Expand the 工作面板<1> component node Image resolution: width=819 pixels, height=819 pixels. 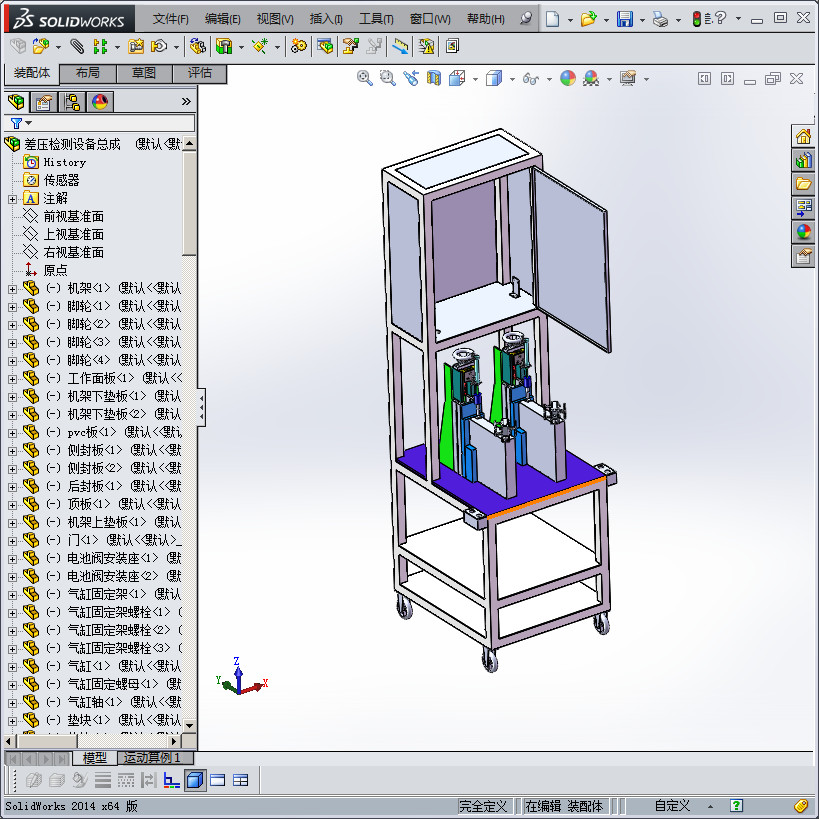tap(12, 379)
